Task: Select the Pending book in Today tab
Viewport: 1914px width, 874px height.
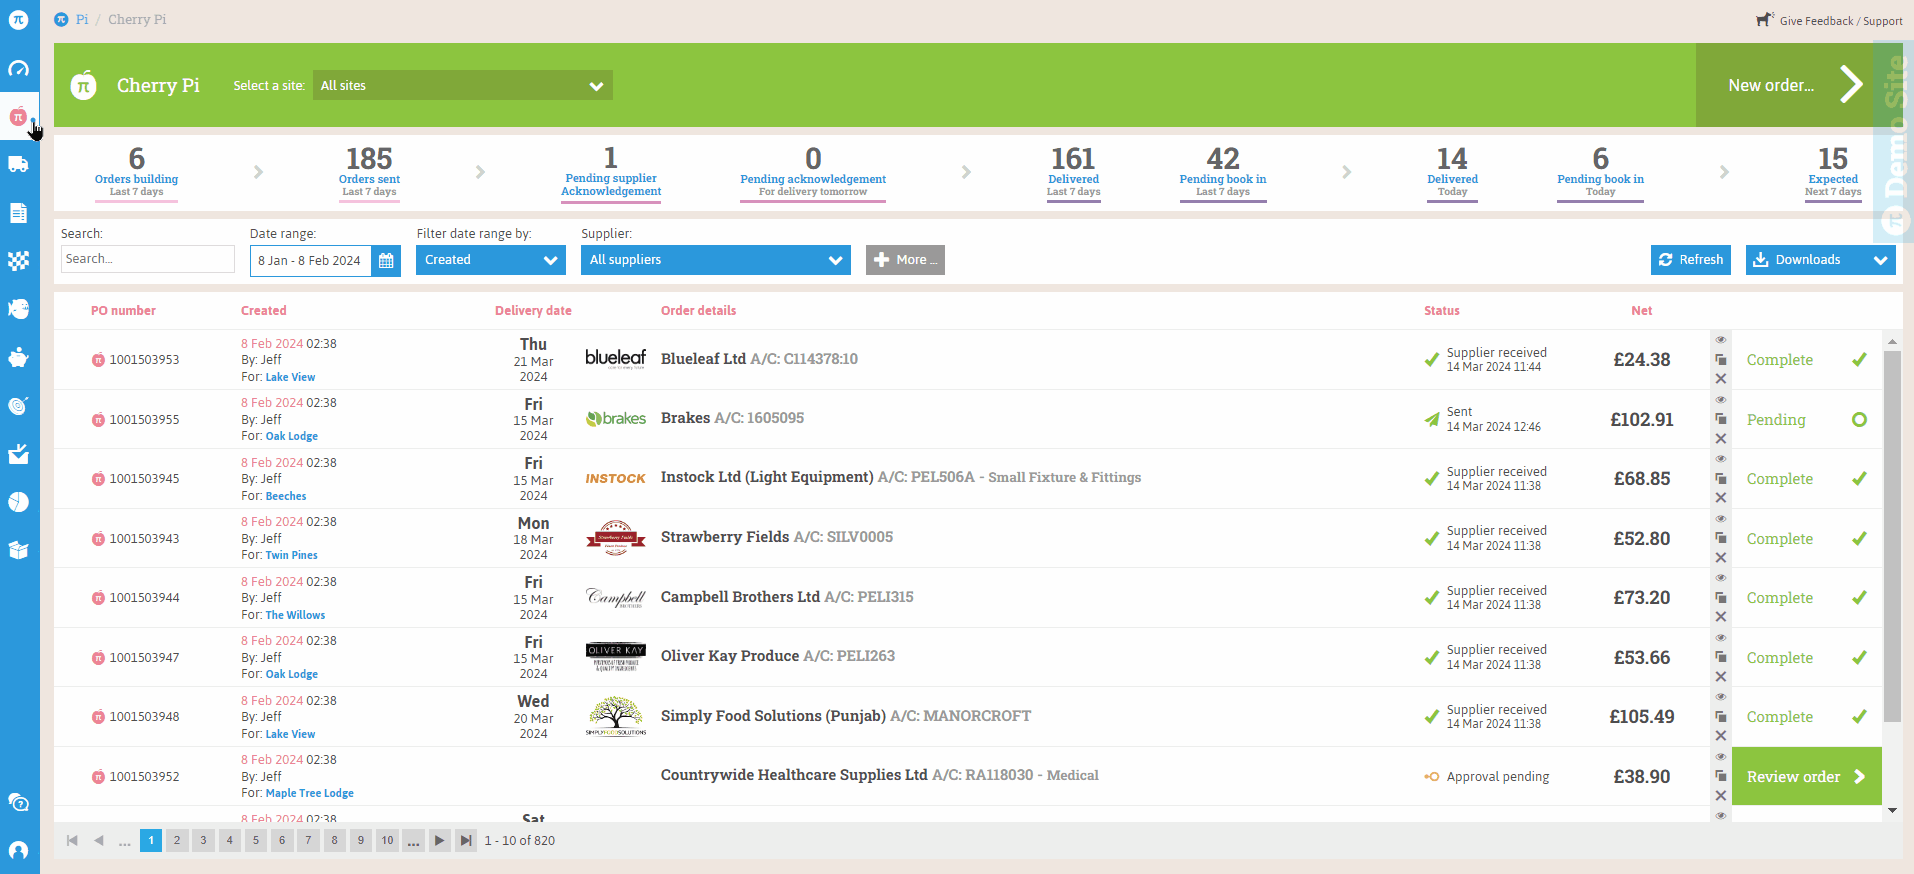Action: 1600,172
